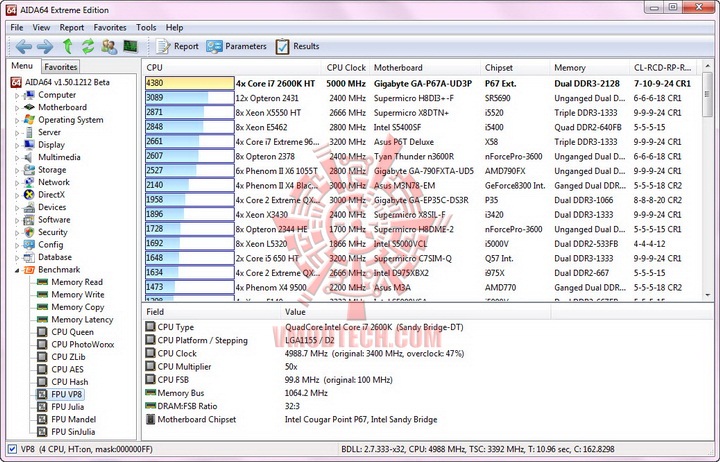Switch to the Favorites tab in the sidebar
The height and width of the screenshot is (462, 720).
(x=61, y=67)
